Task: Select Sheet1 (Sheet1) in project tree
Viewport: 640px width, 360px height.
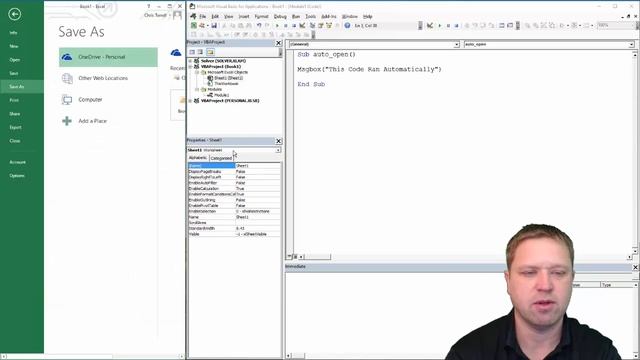Action: [x=228, y=78]
